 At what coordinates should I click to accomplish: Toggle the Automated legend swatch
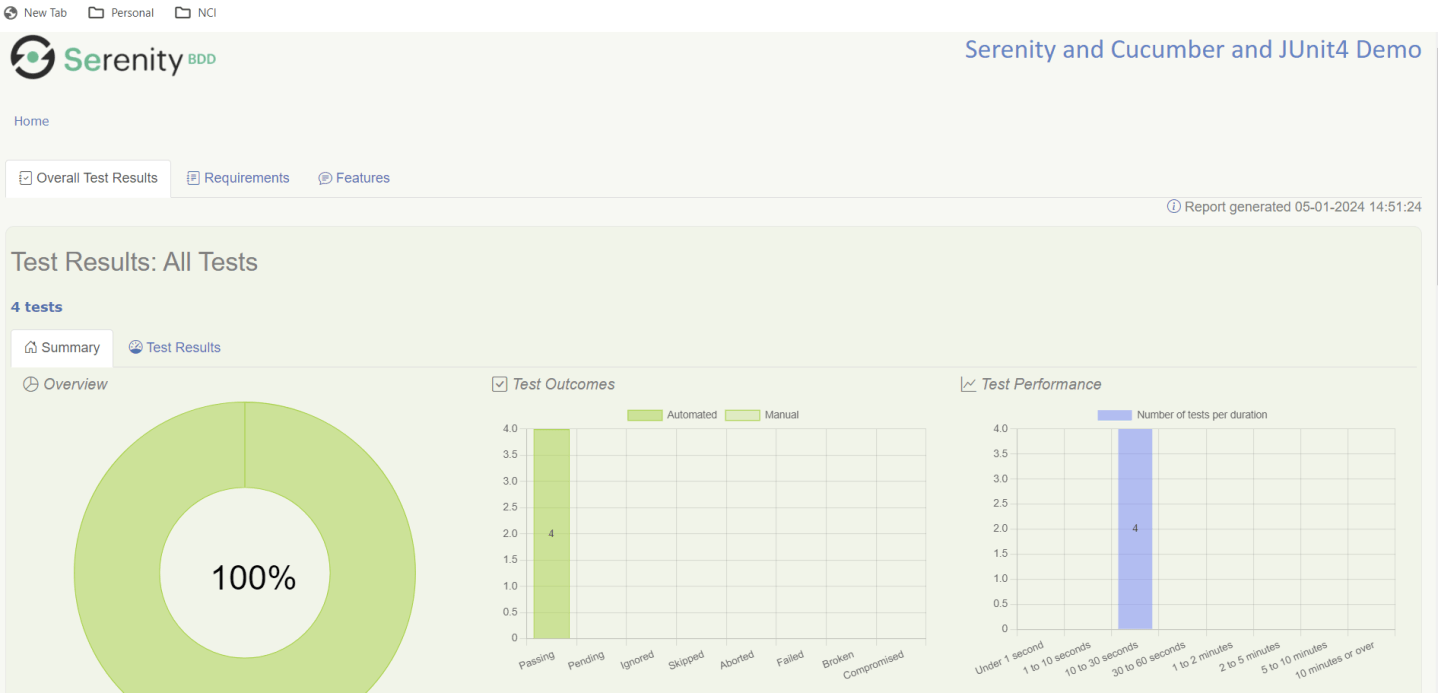click(645, 415)
